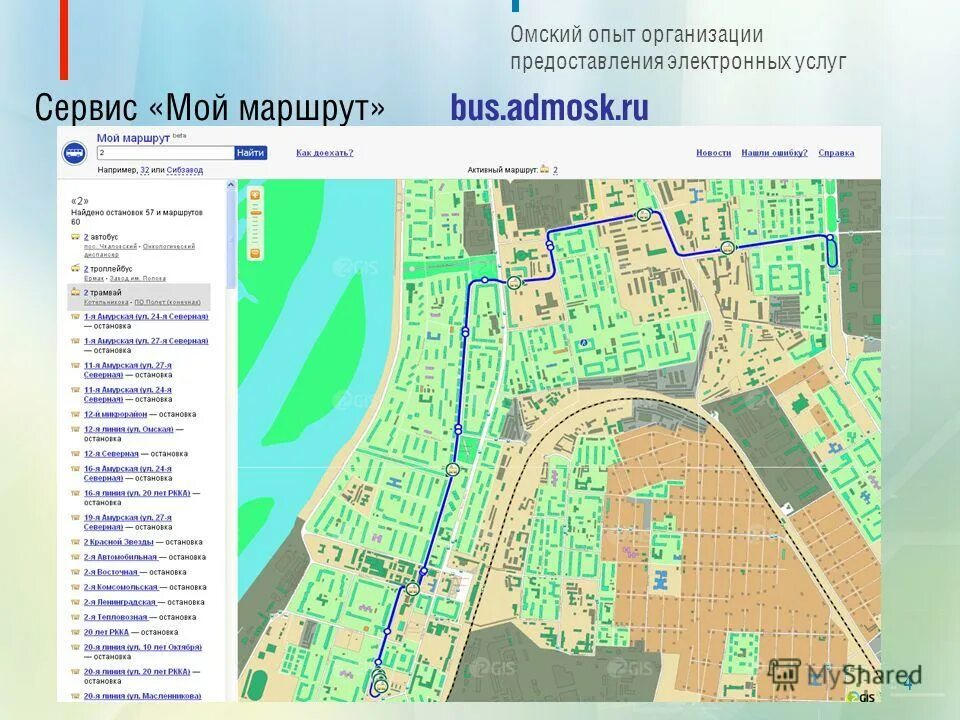Open the Сибзавод example search link
Screen dimensions: 960x720
point(183,170)
